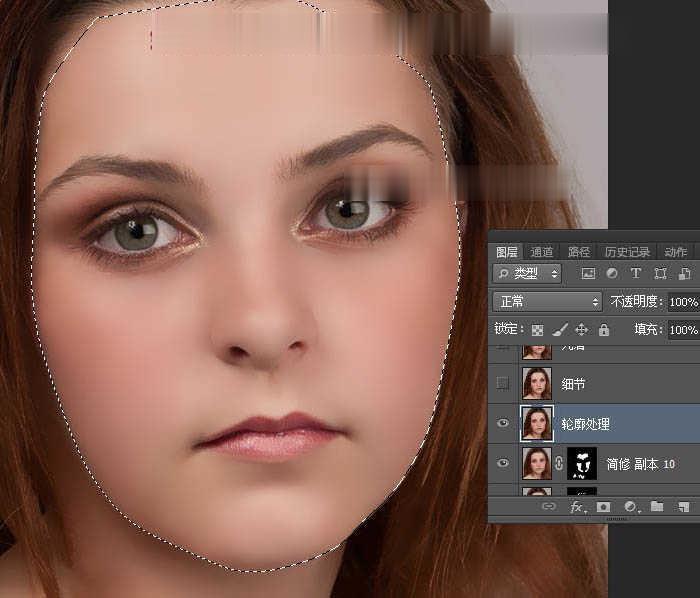Hide the 轮廓处理 layer
This screenshot has width=700, height=598.
(x=503, y=423)
